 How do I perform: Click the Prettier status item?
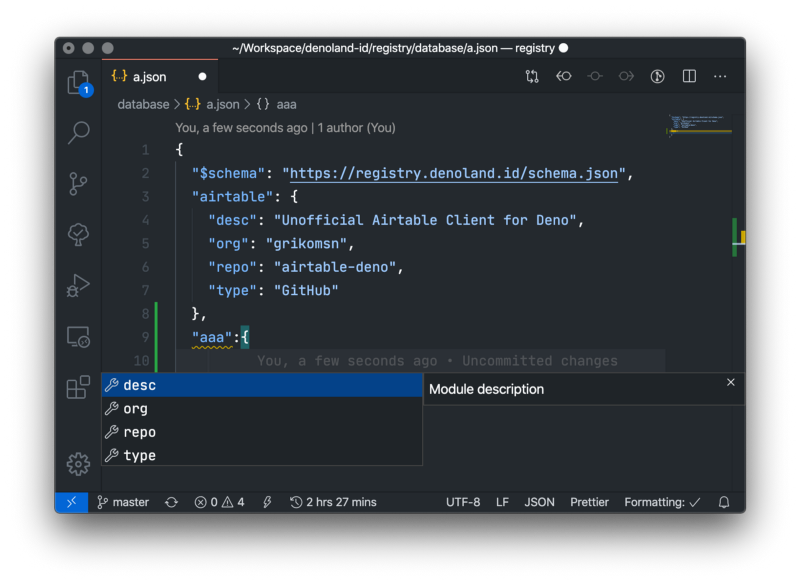coord(589,502)
